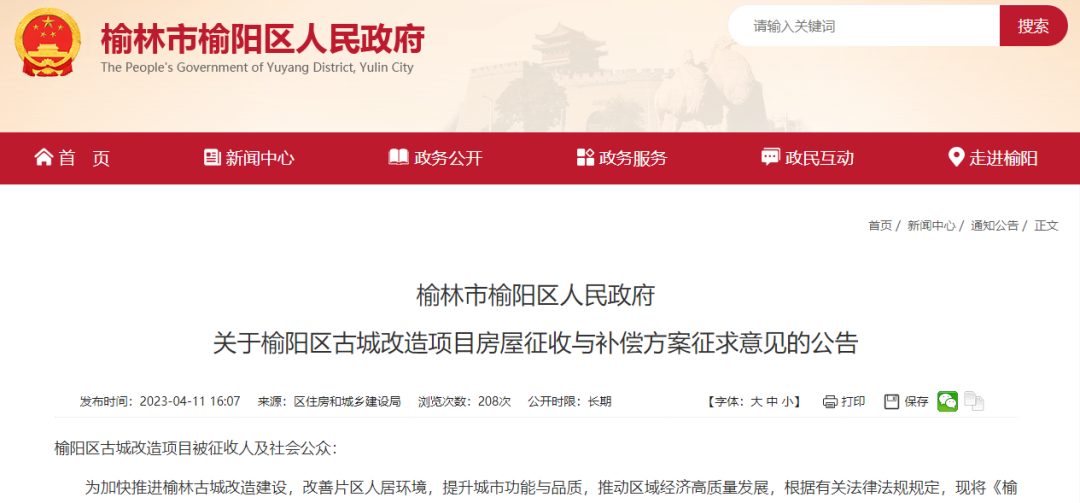Click the red 搜索 button
The height and width of the screenshot is (503, 1080).
pyautogui.click(x=1033, y=26)
